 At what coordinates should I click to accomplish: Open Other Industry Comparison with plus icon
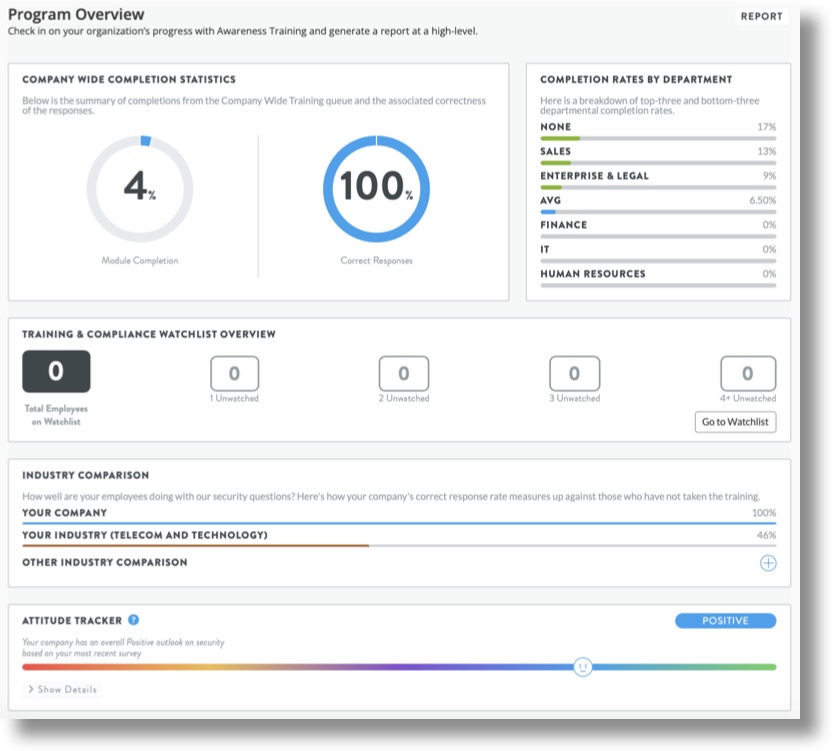tap(767, 563)
